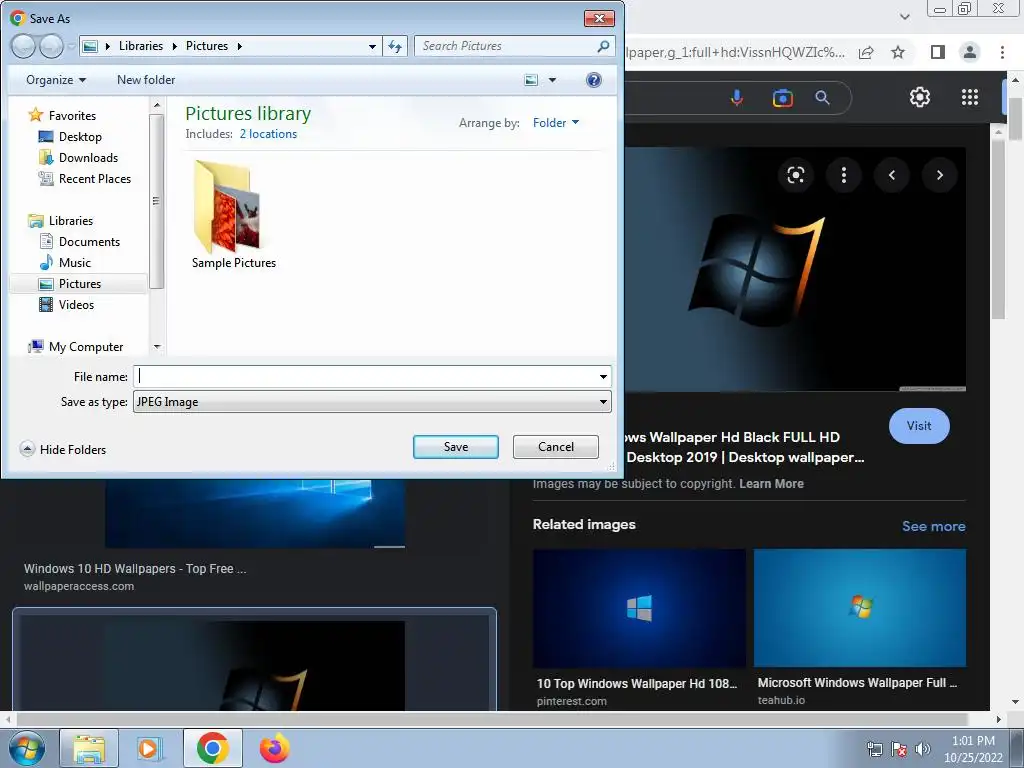Click the Action Center flag tray icon
Image resolution: width=1024 pixels, height=768 pixels.
tap(899, 749)
